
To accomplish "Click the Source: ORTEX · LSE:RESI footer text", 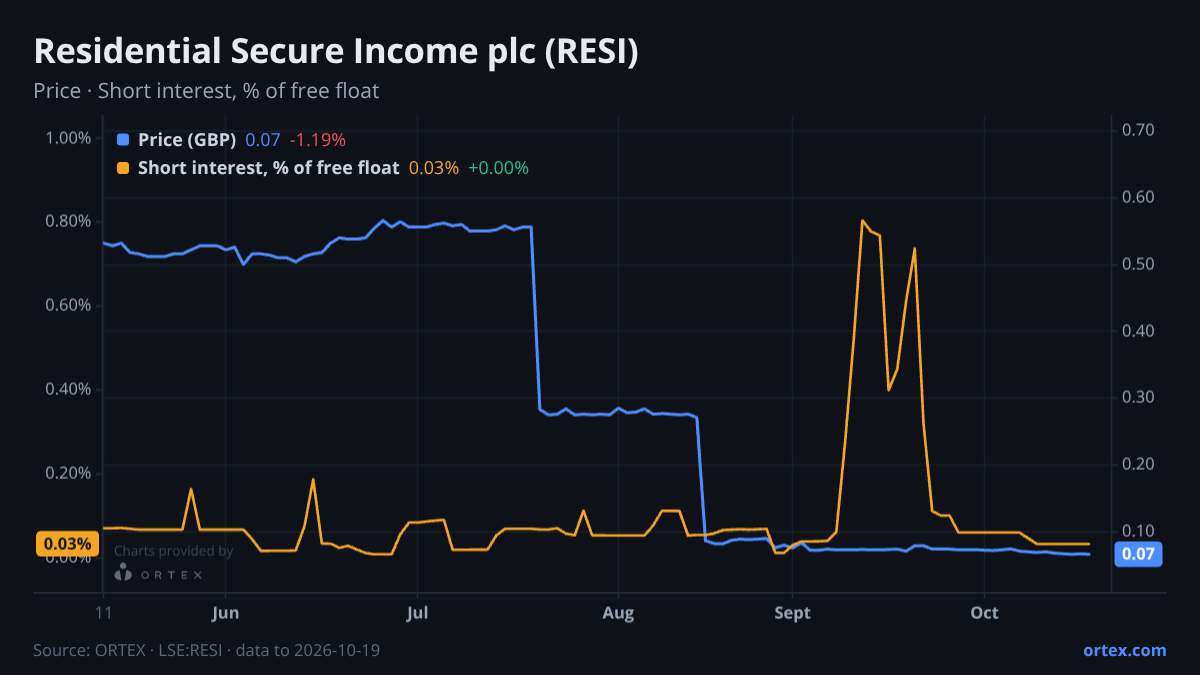I will click(x=206, y=650).
